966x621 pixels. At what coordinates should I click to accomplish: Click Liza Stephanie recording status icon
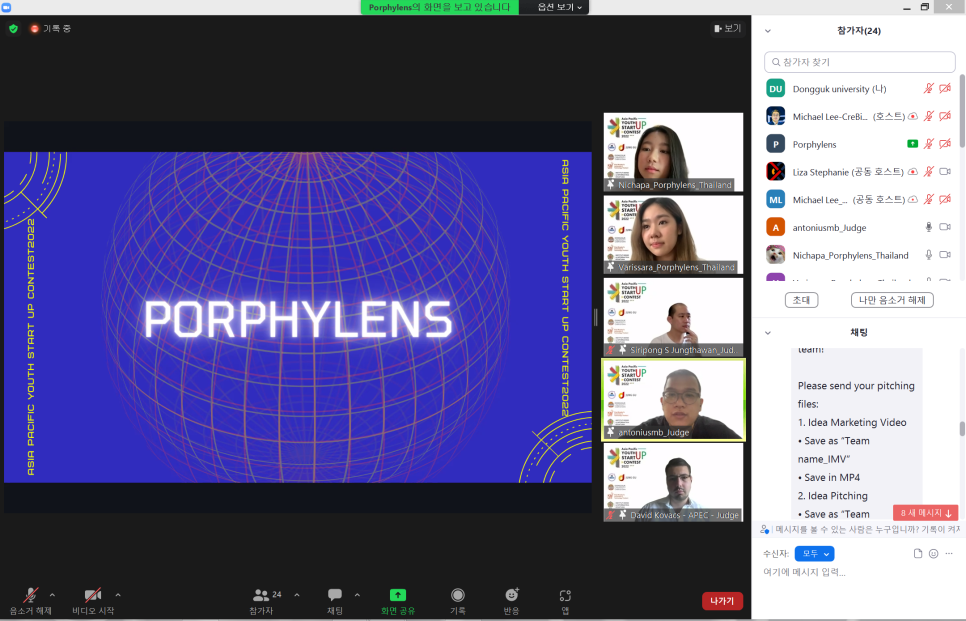pyautogui.click(x=913, y=172)
